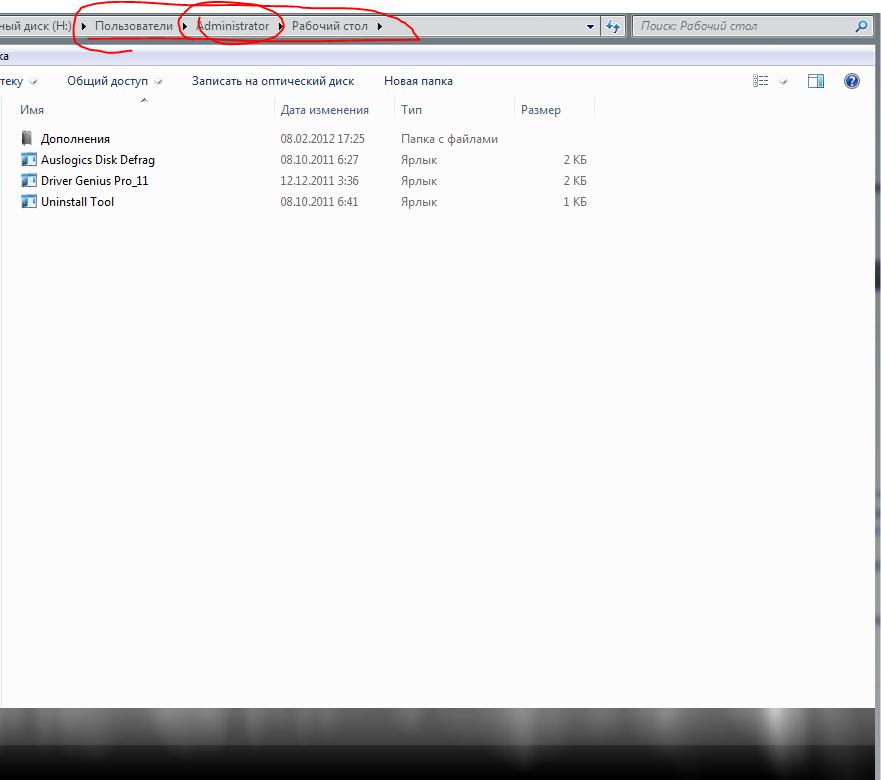Click the date 12.12.2011 3:36
The height and width of the screenshot is (780, 881).
(x=319, y=180)
